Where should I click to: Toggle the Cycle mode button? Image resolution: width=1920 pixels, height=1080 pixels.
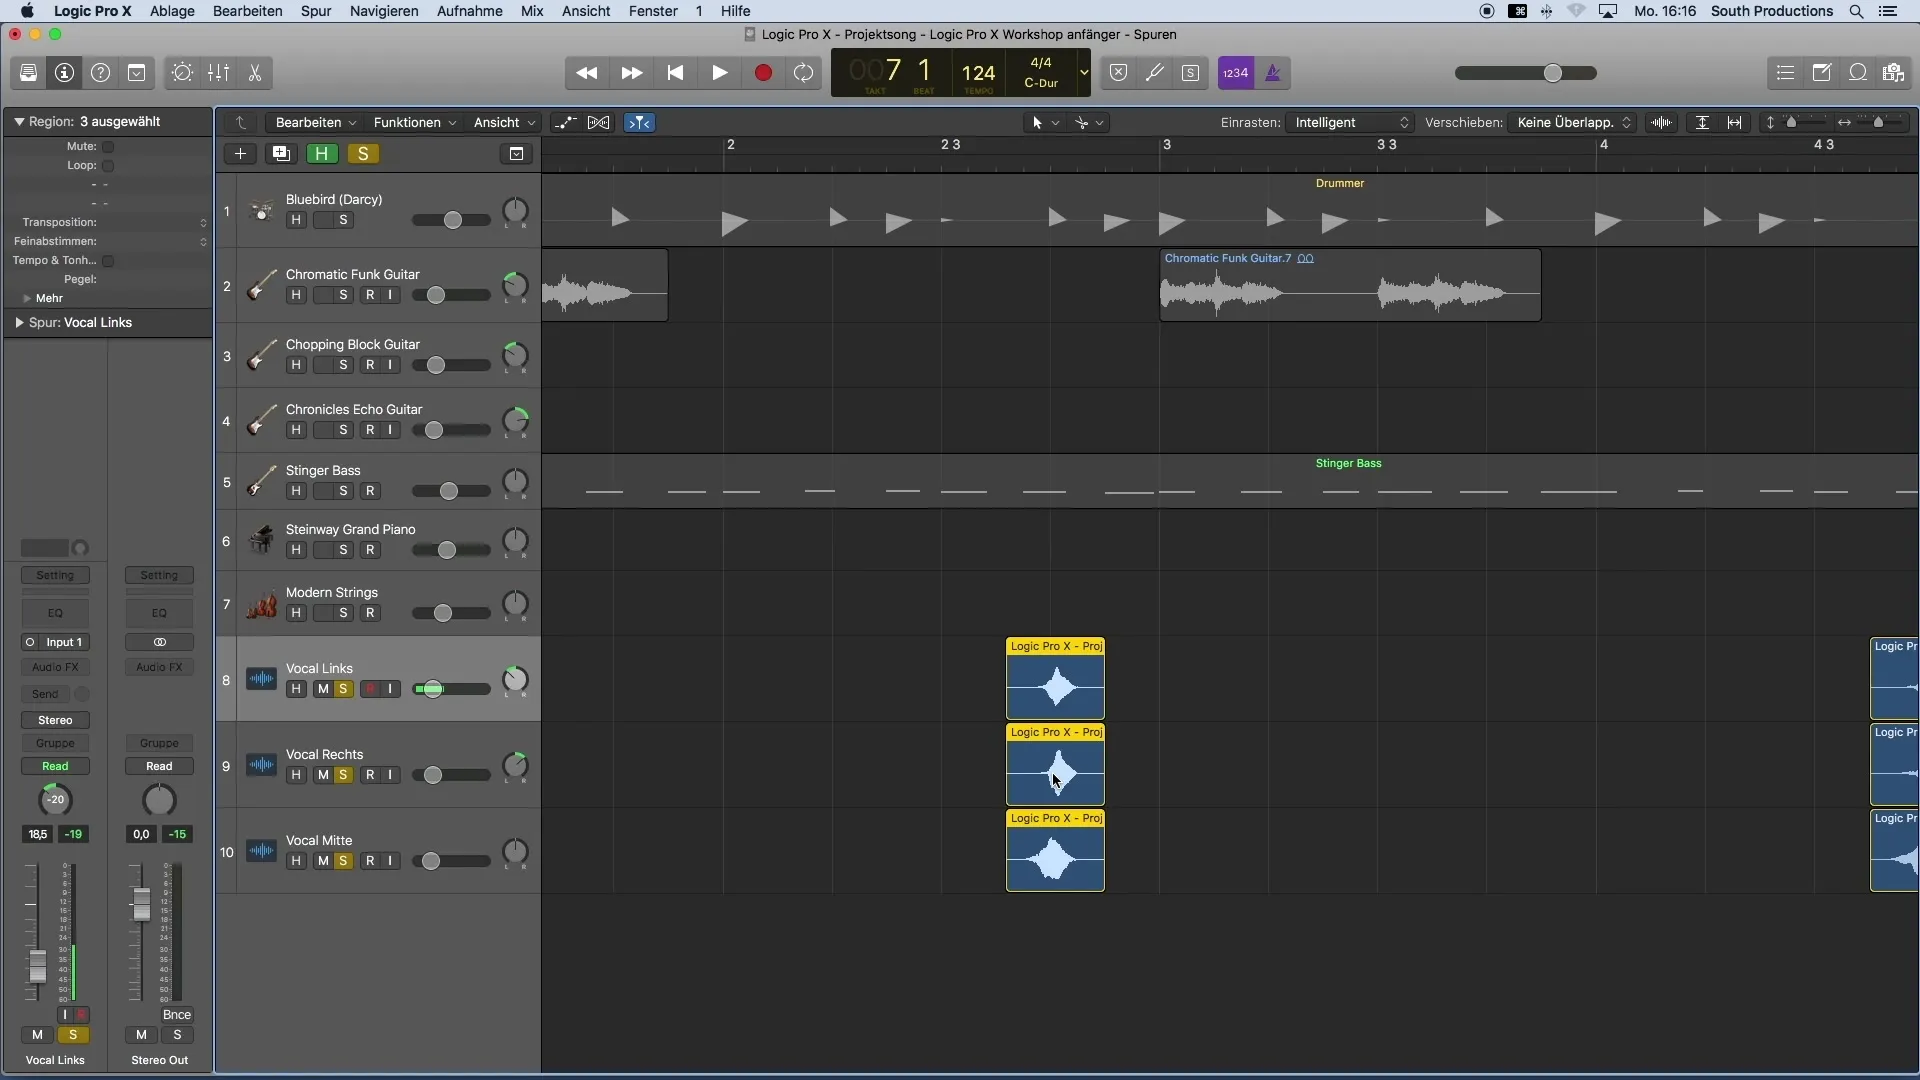click(803, 73)
